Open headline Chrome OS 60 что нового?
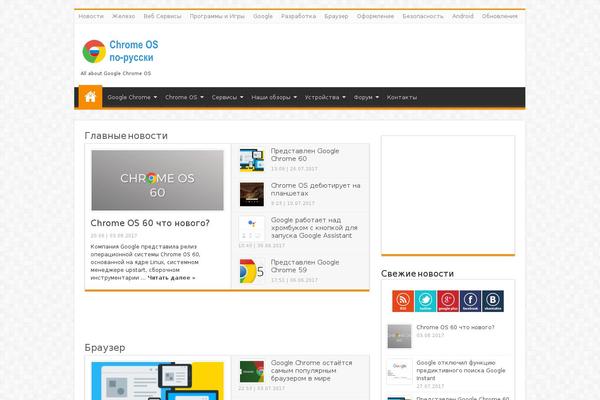Screen dimensions: 600x400 (150, 223)
